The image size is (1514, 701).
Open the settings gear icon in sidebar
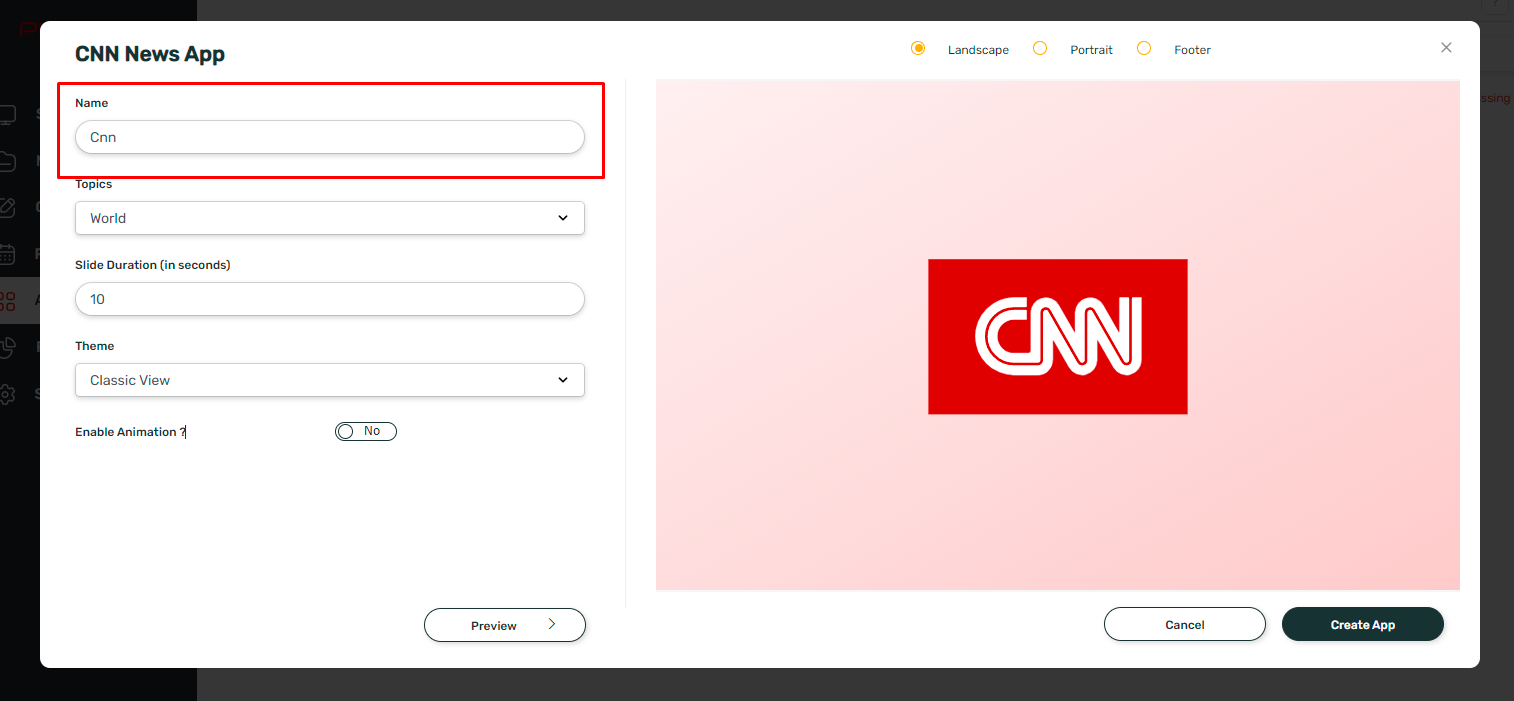[x=8, y=393]
